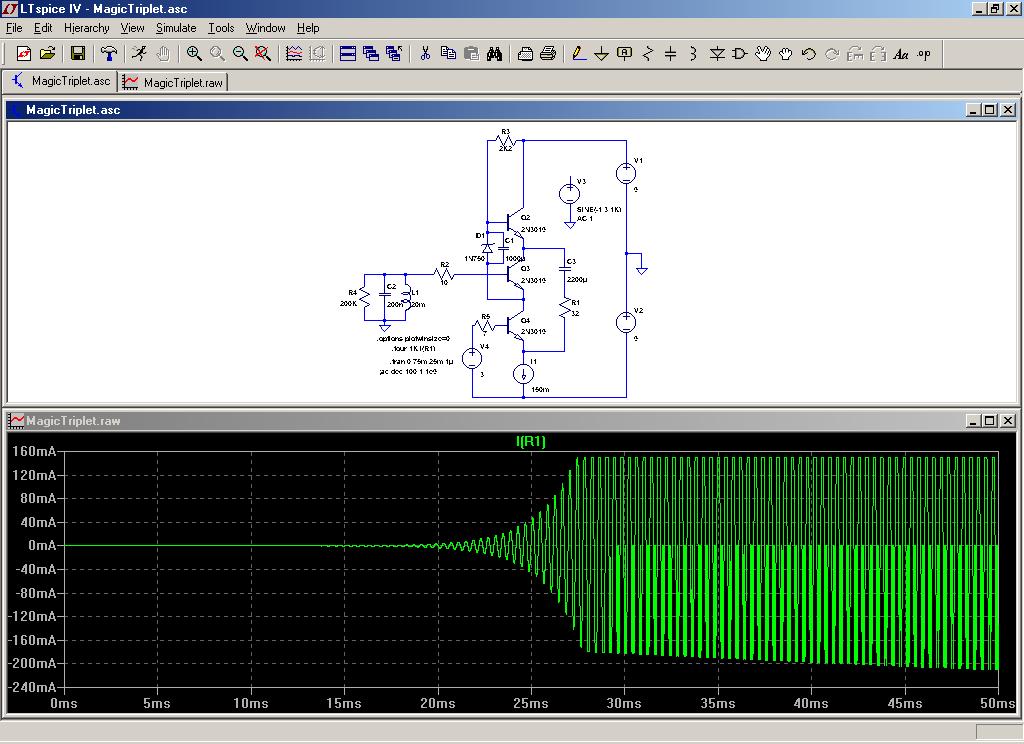1024x744 pixels.
Task: Click the 25ms time axis label
Action: pos(530,704)
